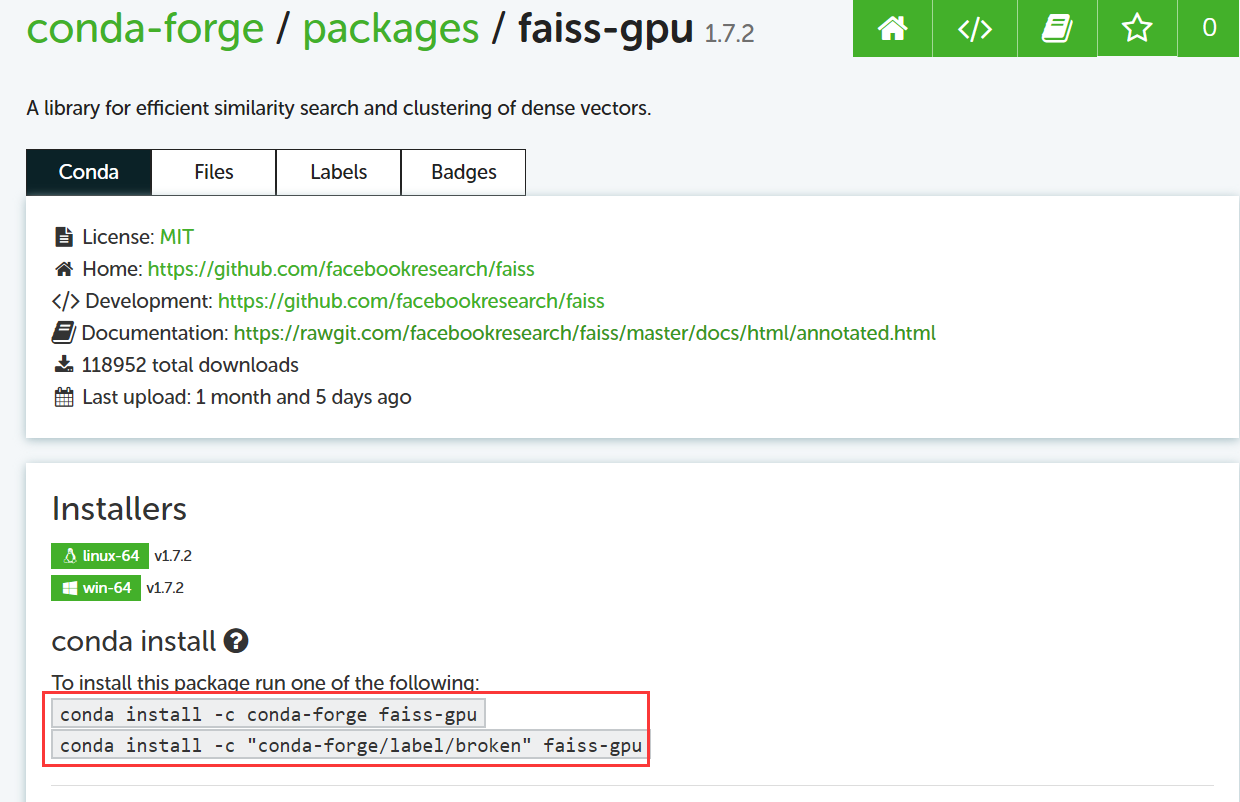Switch to the Labels tab
1240x802 pixels.
[x=338, y=172]
